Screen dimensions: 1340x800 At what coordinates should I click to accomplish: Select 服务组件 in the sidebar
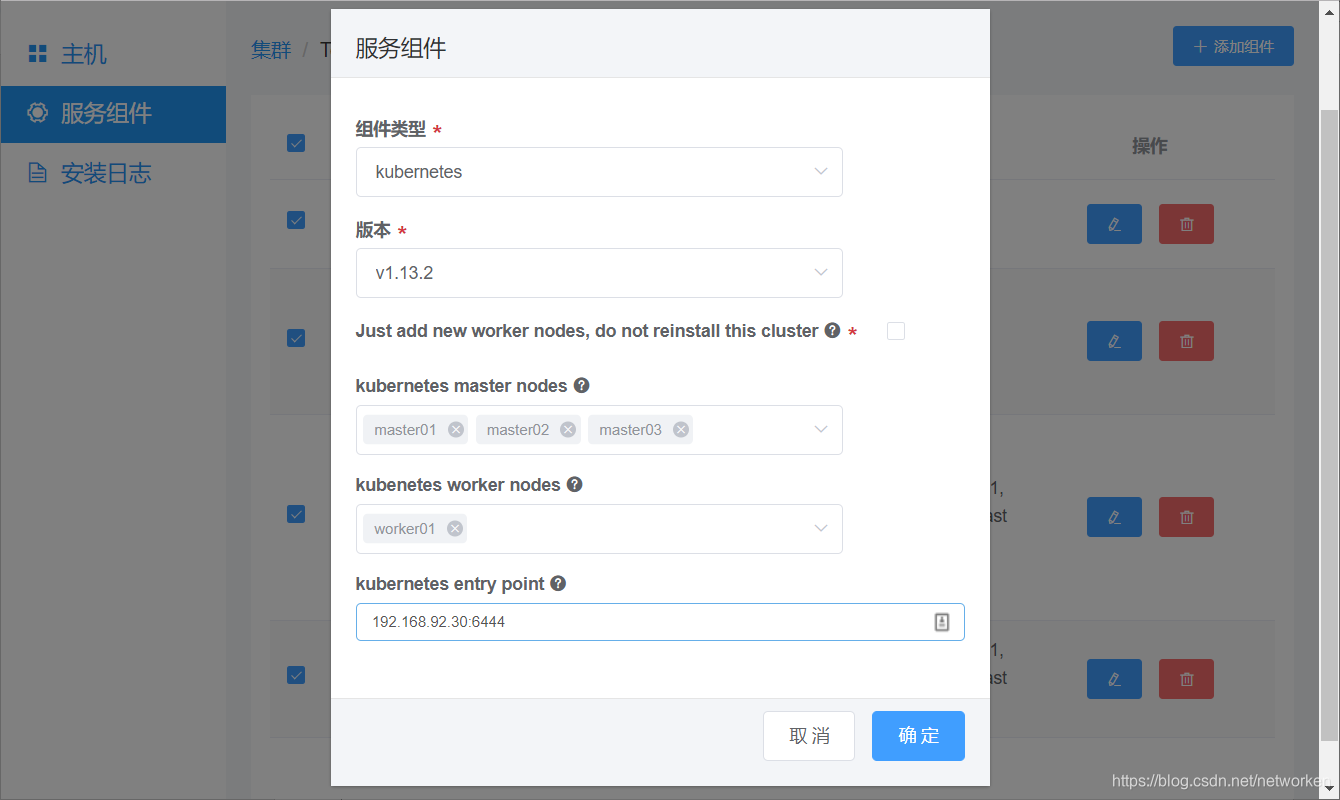pos(113,114)
